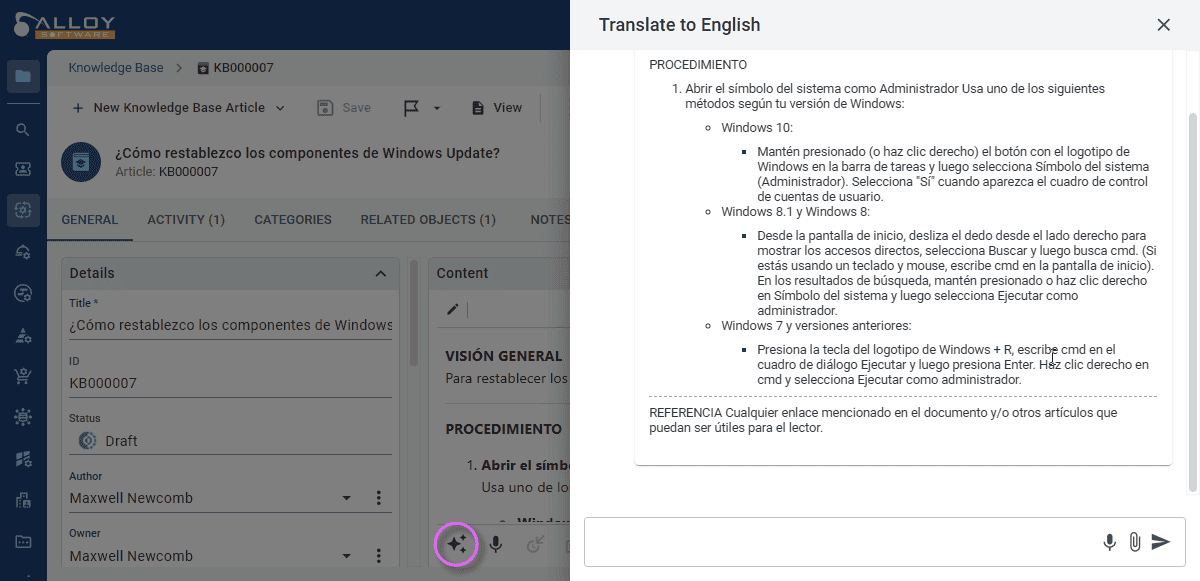Click the ID field showing KB000007
Image resolution: width=1200 pixels, height=581 pixels.
click(x=232, y=383)
